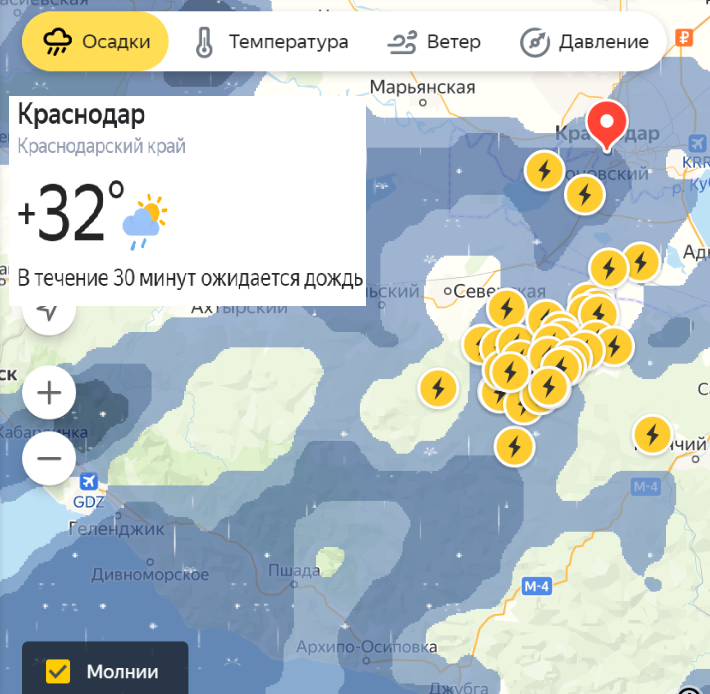710x694 pixels.
Task: Click the KRR airport icon
Action: coord(697,144)
